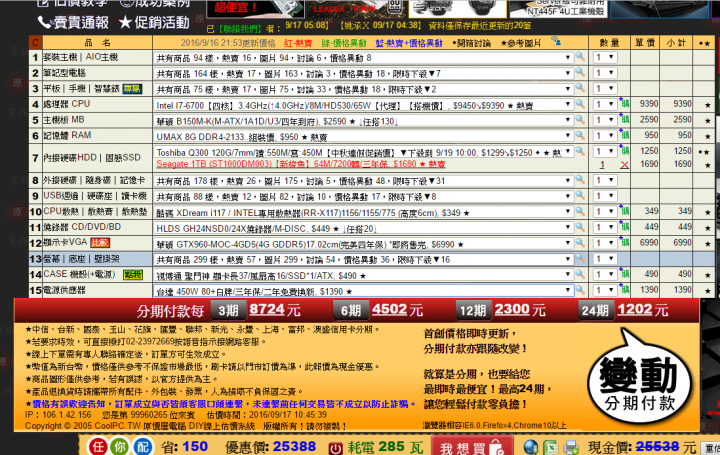Click star icon in Seagate 1690 row
Viewport: 720px width, 455px height.
click(x=708, y=165)
